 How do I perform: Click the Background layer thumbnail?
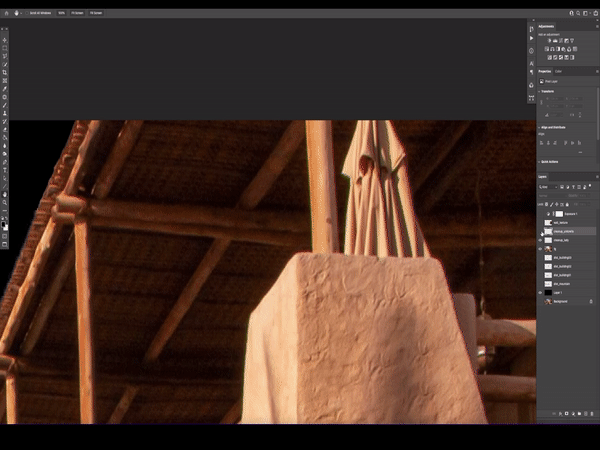(x=548, y=302)
